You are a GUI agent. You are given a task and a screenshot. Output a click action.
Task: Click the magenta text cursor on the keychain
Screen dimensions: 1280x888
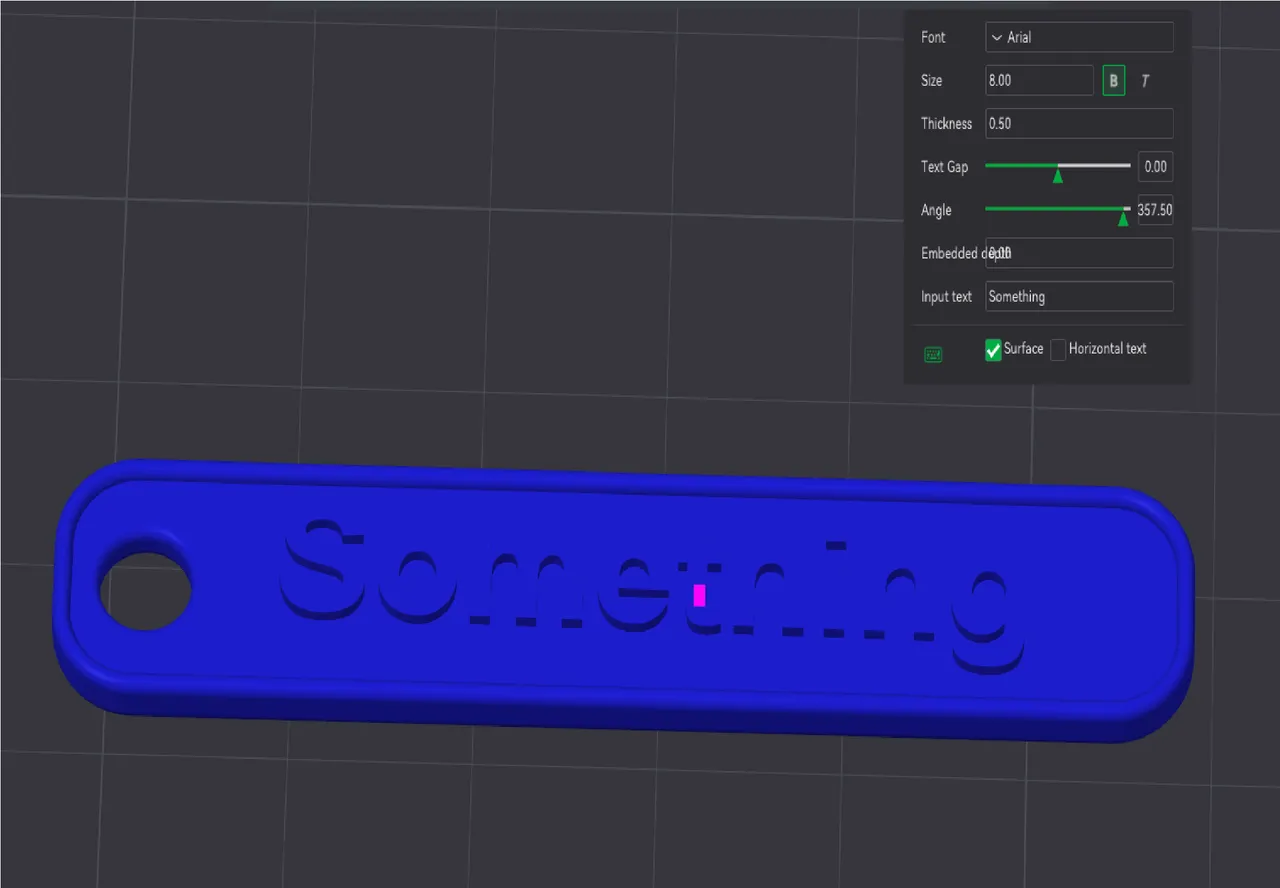pyautogui.click(x=699, y=595)
